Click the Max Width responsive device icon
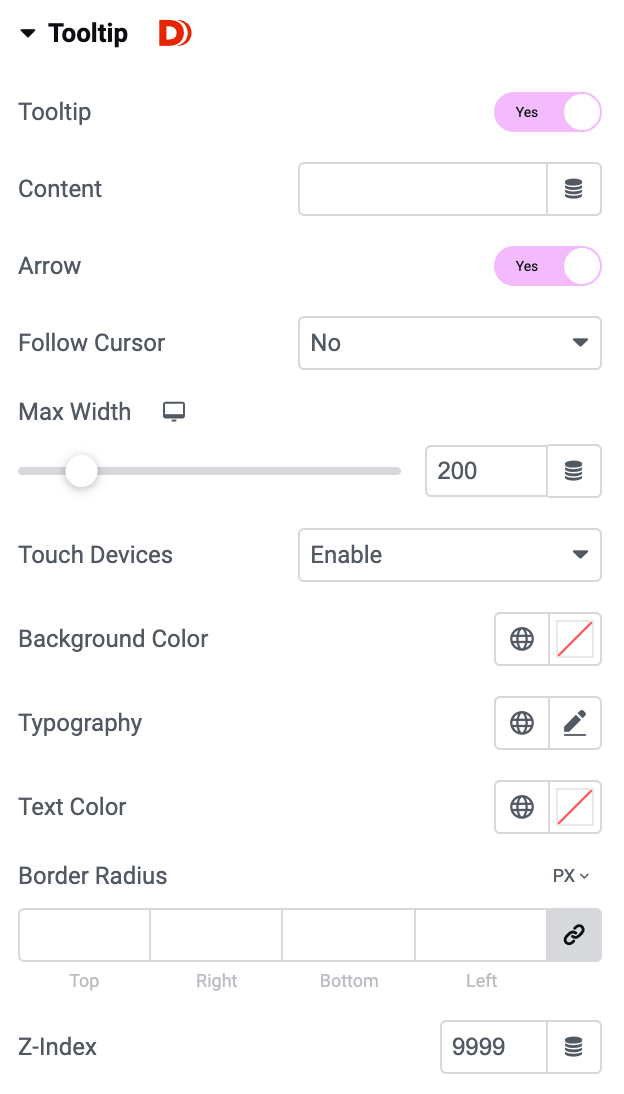 (x=175, y=412)
